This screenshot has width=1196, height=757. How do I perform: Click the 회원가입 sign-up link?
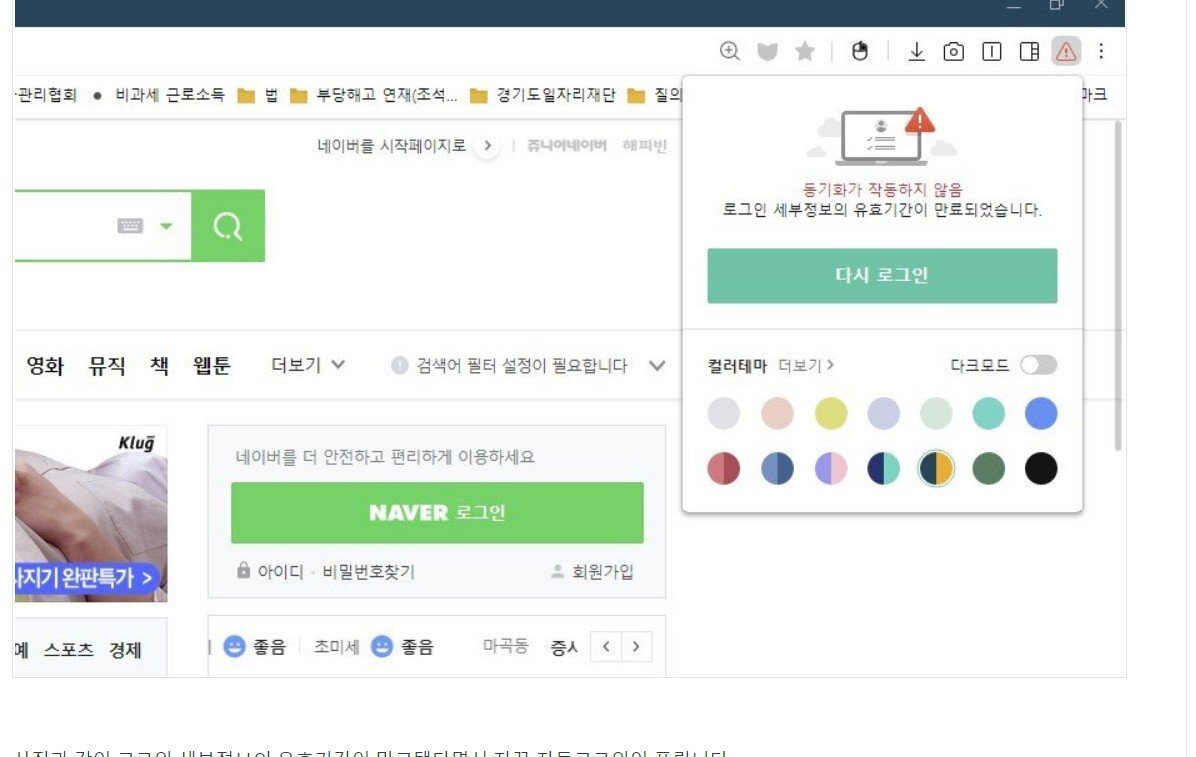pyautogui.click(x=603, y=572)
